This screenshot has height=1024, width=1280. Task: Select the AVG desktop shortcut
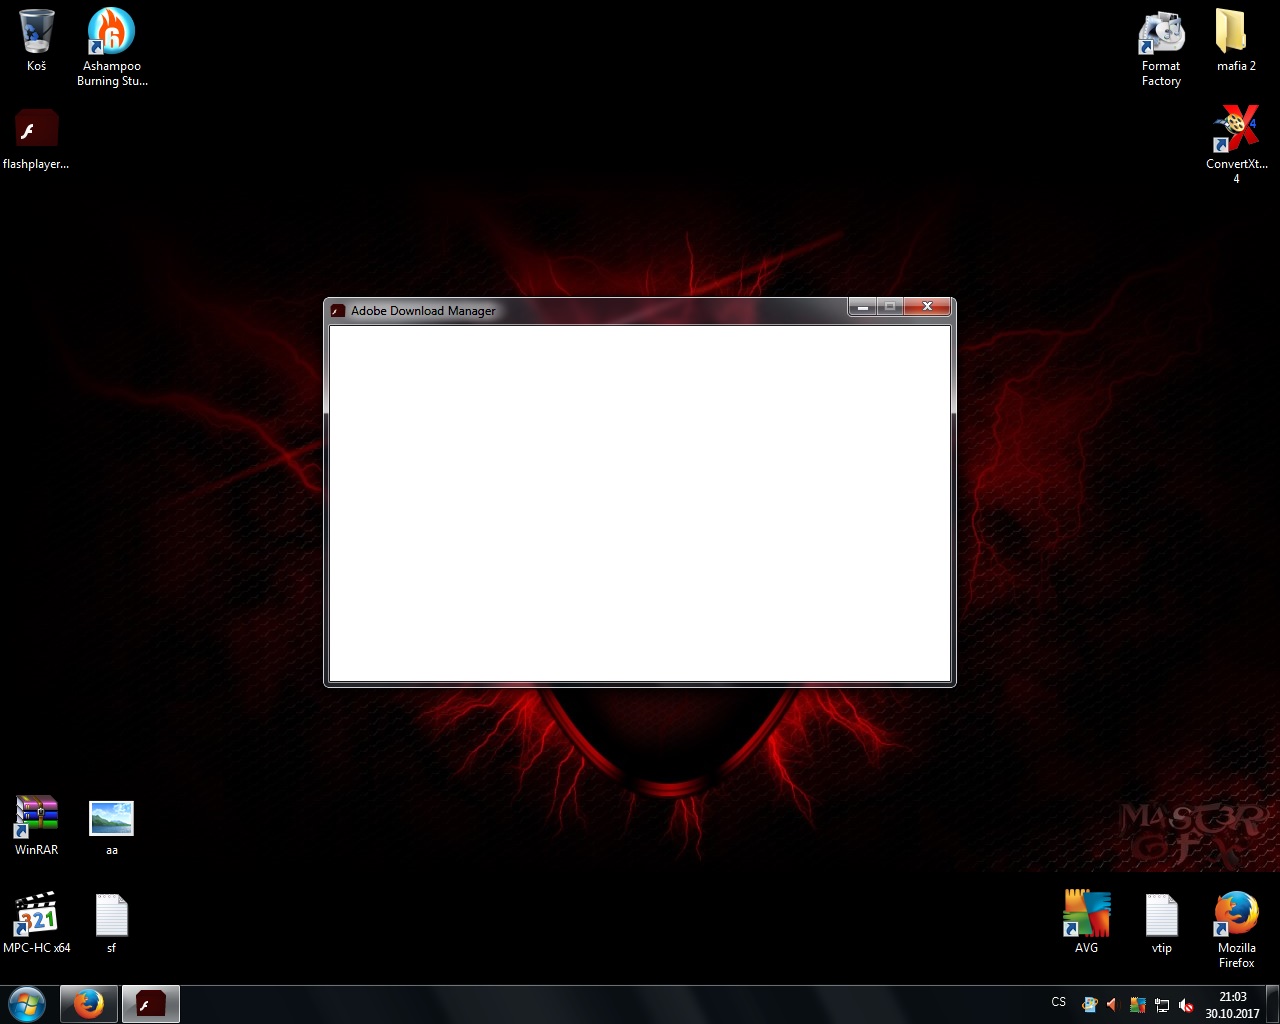1086,923
